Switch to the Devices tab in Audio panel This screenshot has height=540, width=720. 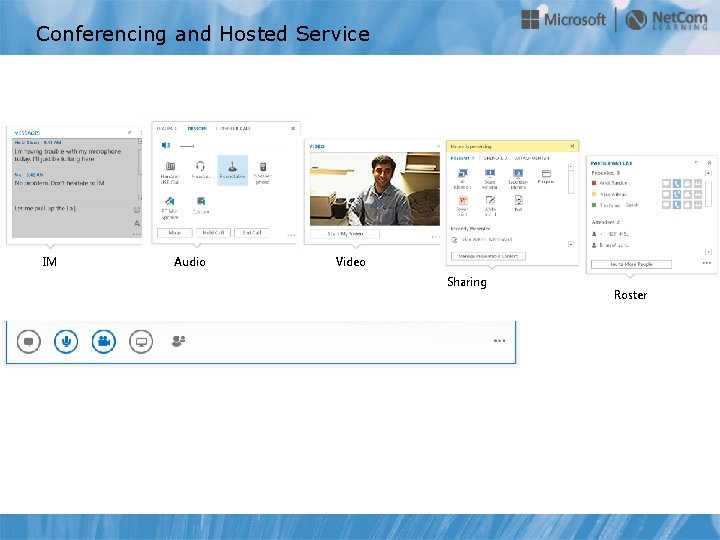coord(197,129)
